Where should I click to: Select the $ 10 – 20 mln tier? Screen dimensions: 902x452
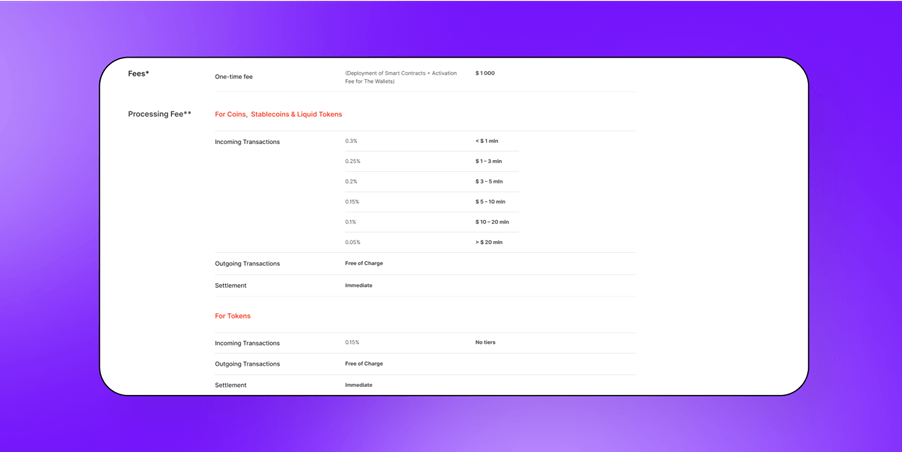pos(492,222)
